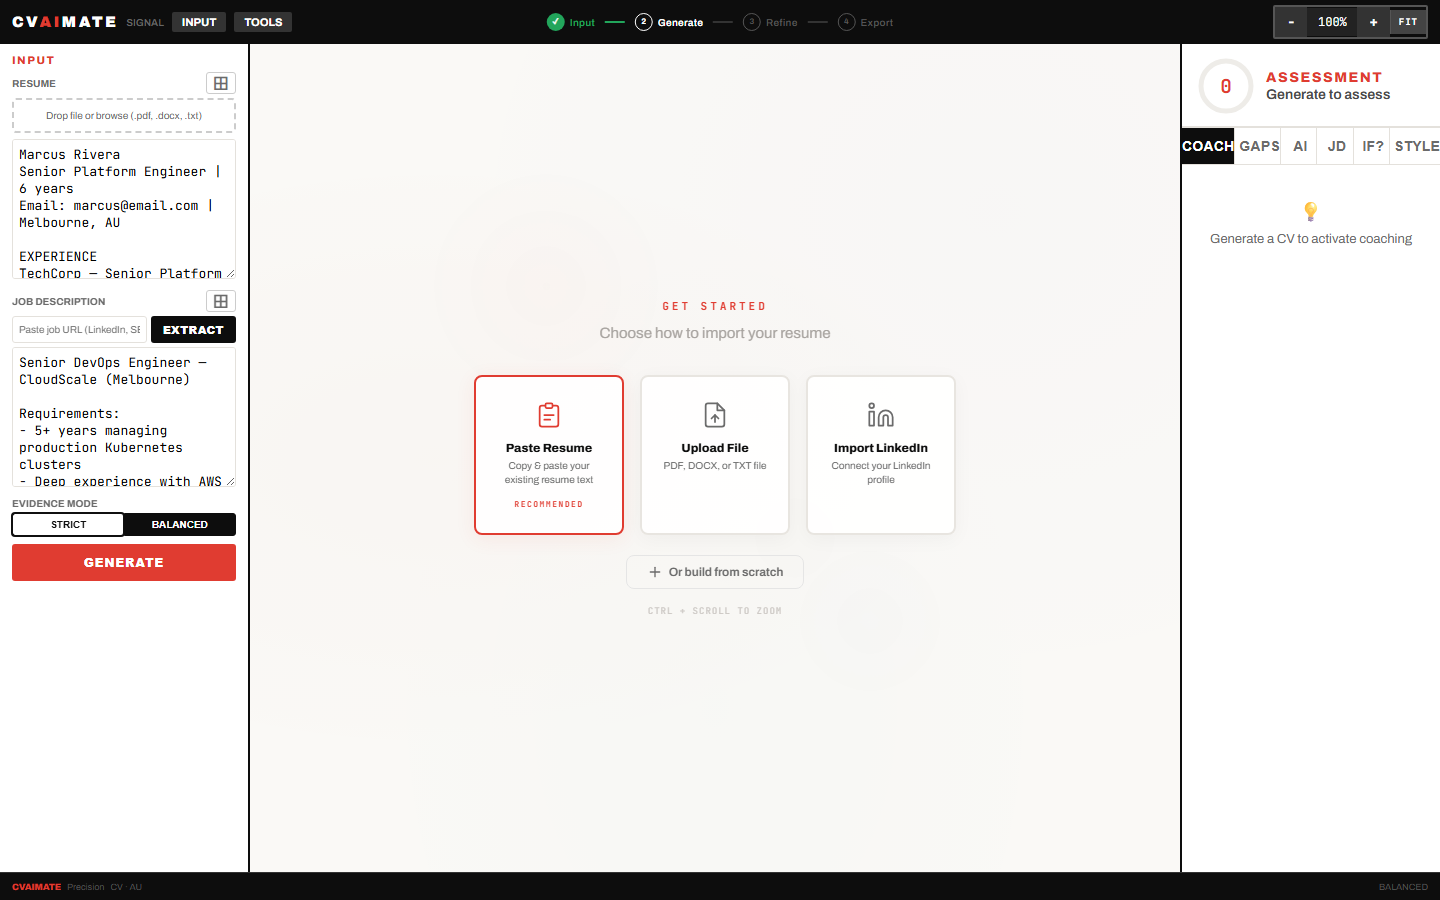
Task: Click the zoom out minus button
Action: point(1291,22)
